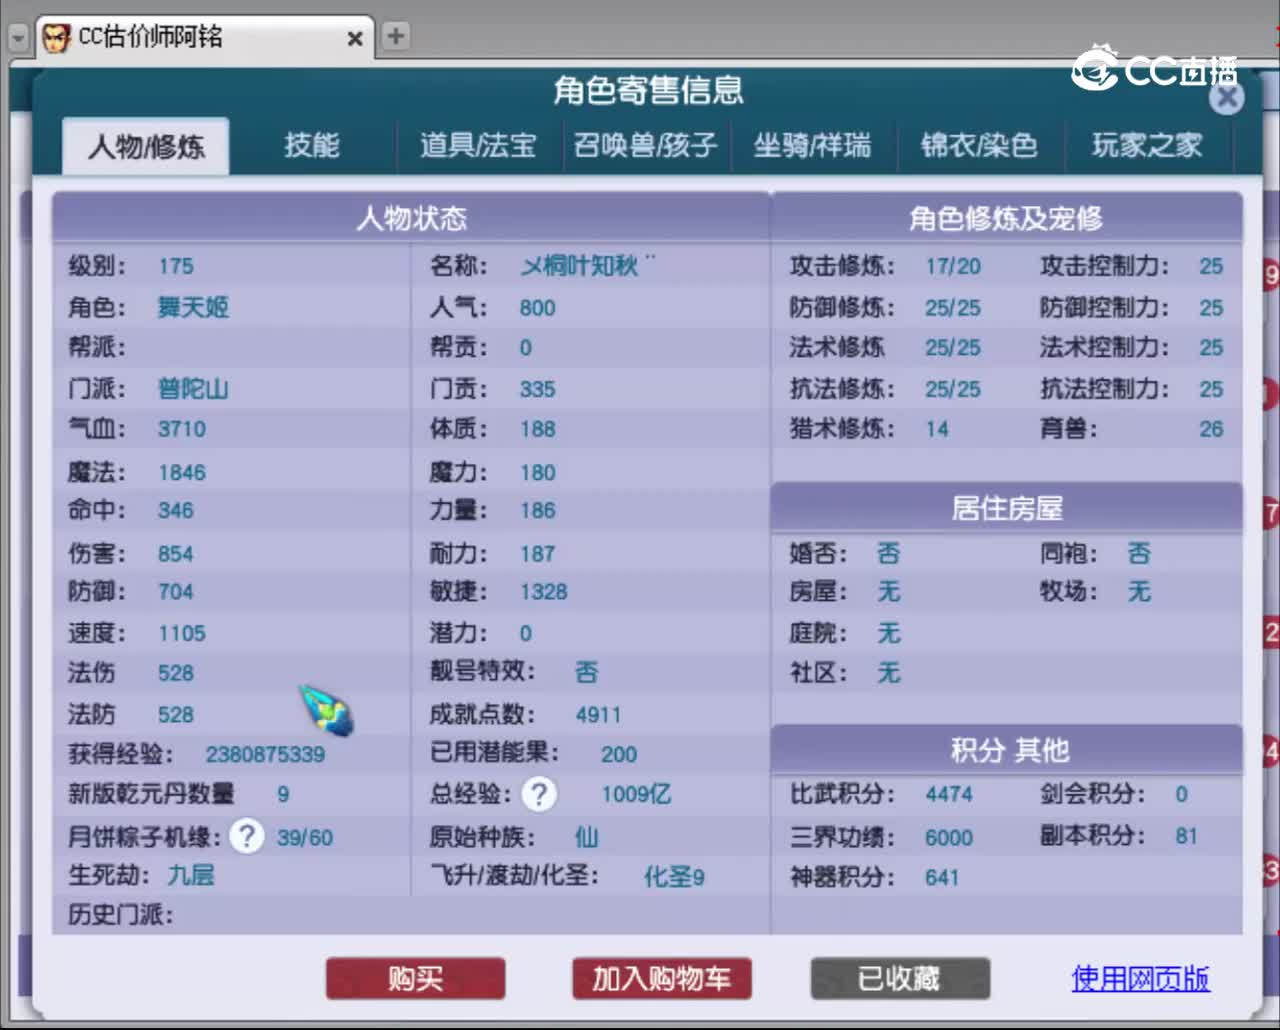Open the 道具/法宝 tab
This screenshot has width=1280, height=1030.
[x=477, y=146]
